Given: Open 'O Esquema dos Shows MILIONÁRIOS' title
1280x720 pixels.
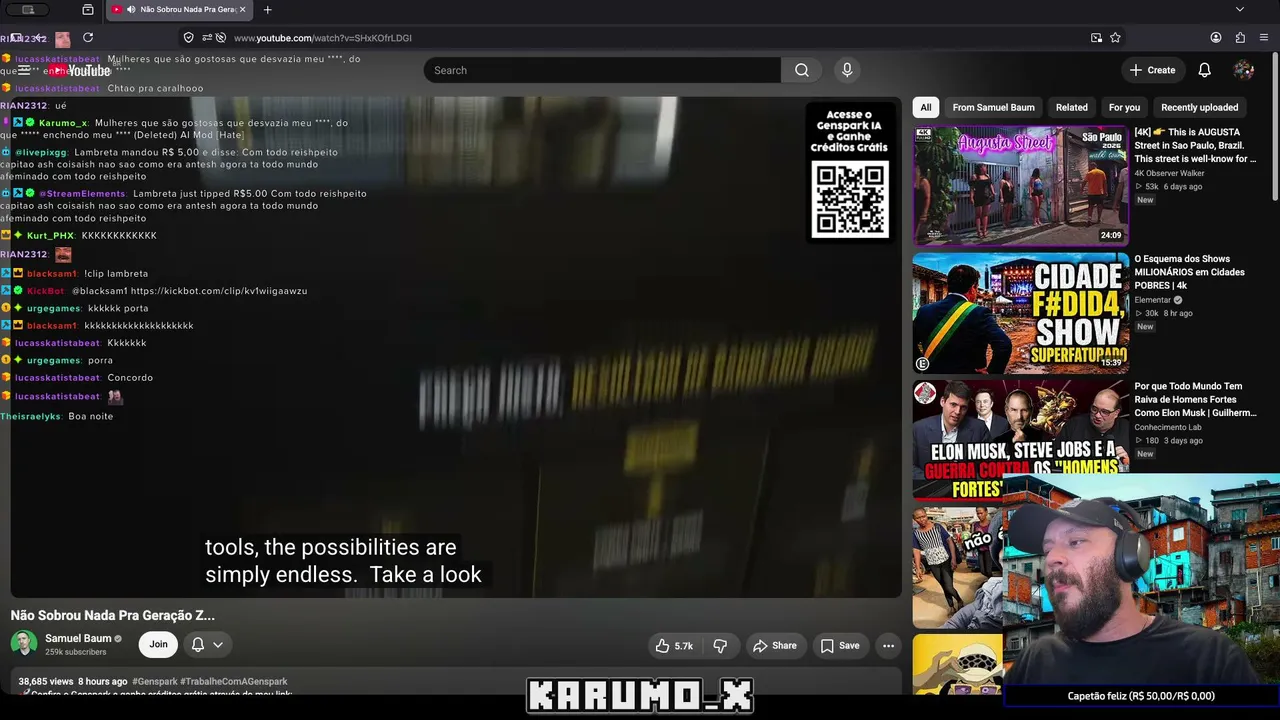Looking at the screenshot, I should pyautogui.click(x=1189, y=272).
